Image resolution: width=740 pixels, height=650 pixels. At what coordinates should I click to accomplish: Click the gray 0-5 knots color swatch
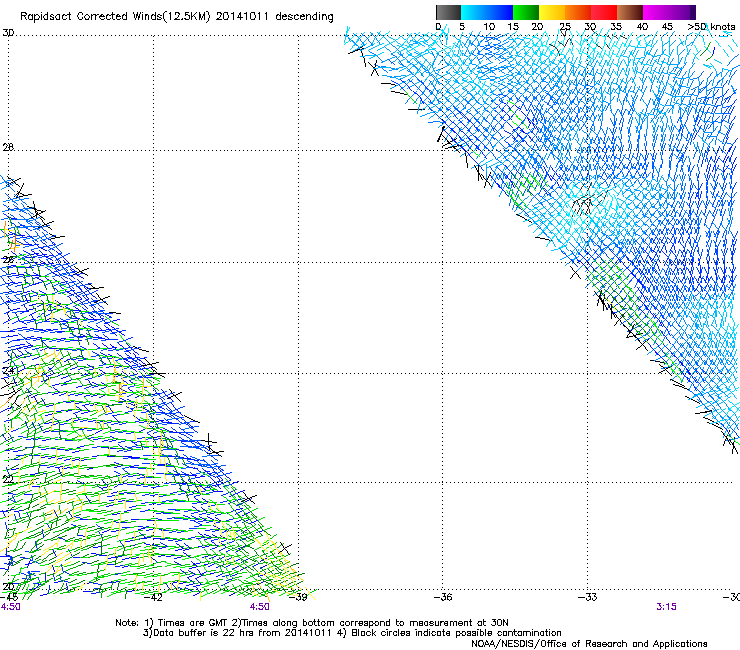(449, 12)
